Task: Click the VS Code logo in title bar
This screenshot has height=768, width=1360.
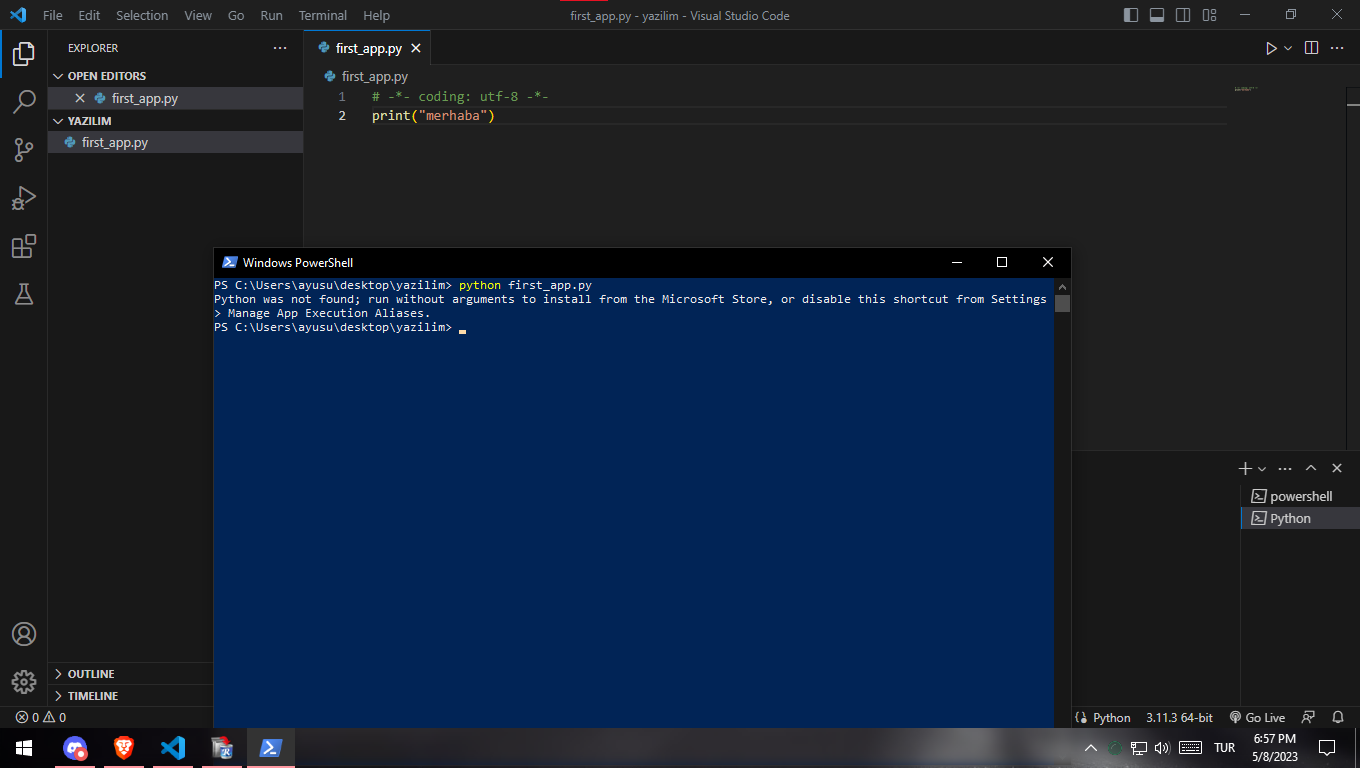Action: (17, 15)
